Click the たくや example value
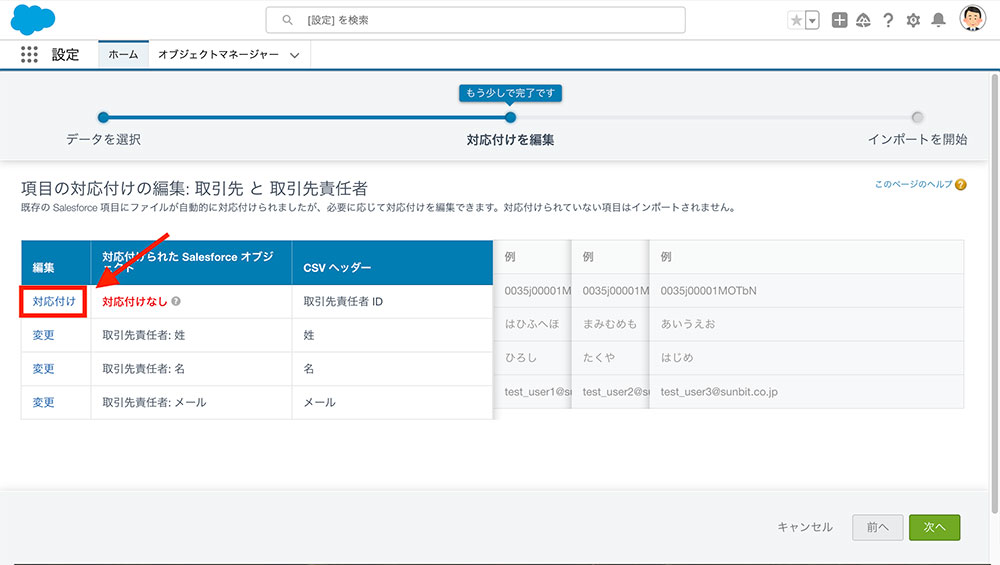Image resolution: width=1000 pixels, height=565 pixels. (x=599, y=358)
